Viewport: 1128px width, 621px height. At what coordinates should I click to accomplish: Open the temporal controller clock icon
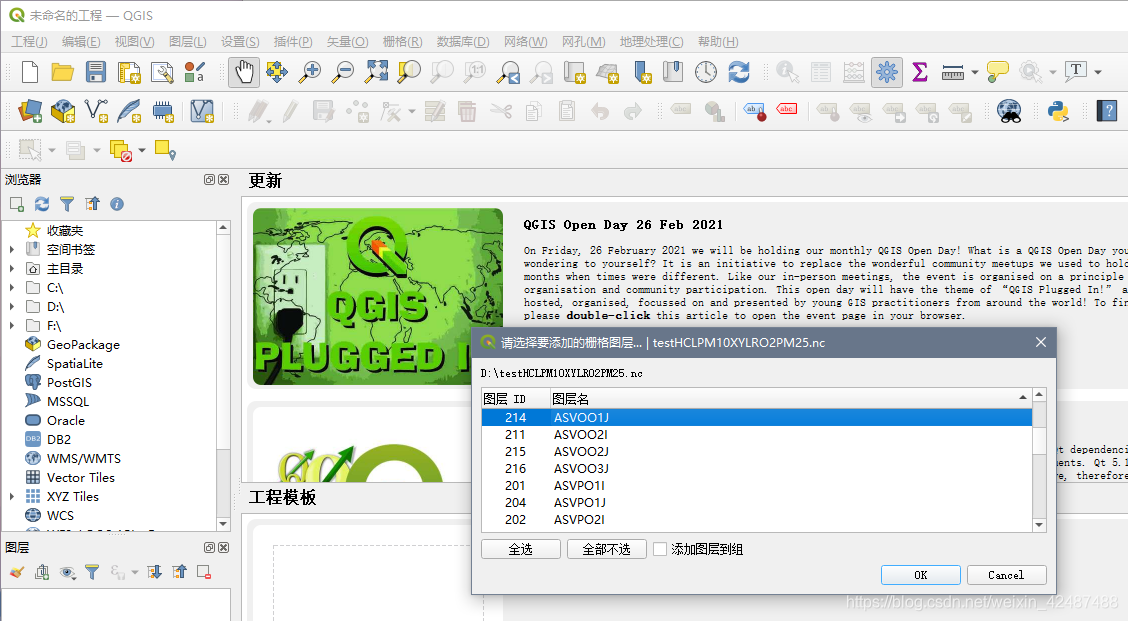point(706,72)
